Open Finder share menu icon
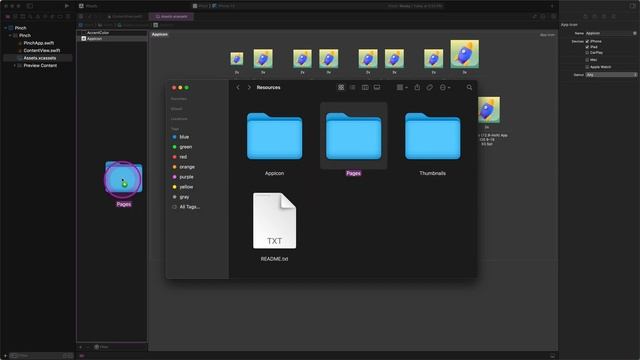Viewport: 640px width, 360px height. tap(417, 87)
